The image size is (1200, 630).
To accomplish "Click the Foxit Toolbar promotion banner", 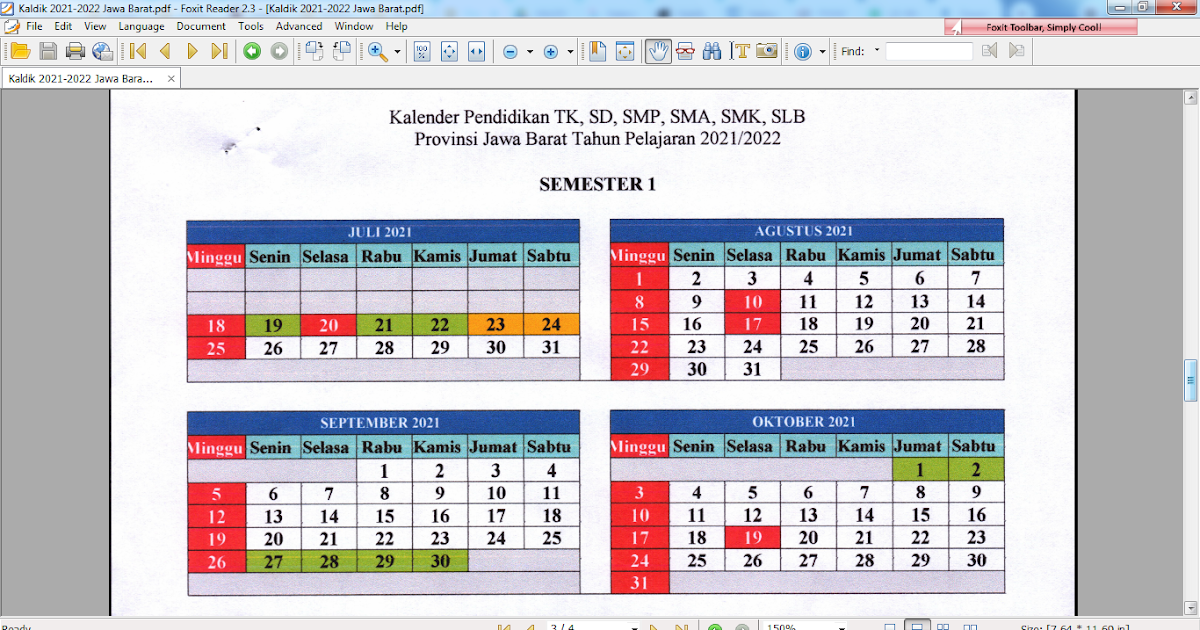I will click(x=1044, y=25).
